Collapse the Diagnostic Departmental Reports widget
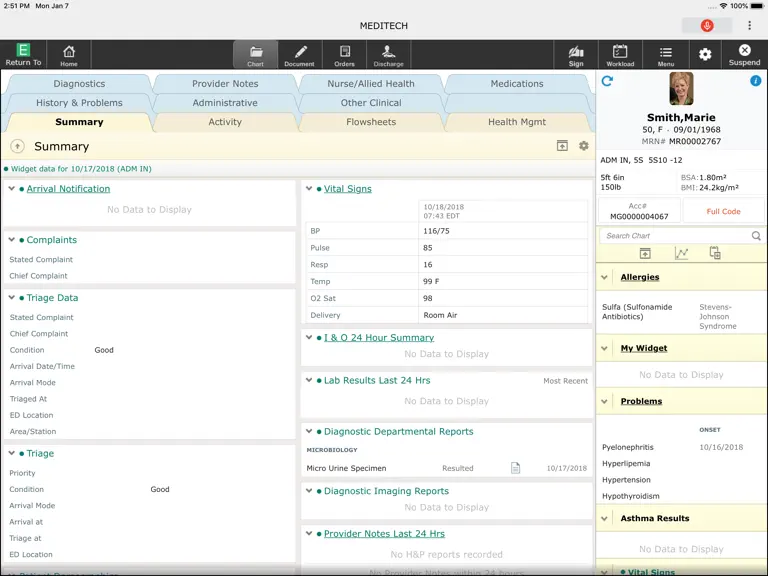This screenshot has height=576, width=768. point(309,431)
